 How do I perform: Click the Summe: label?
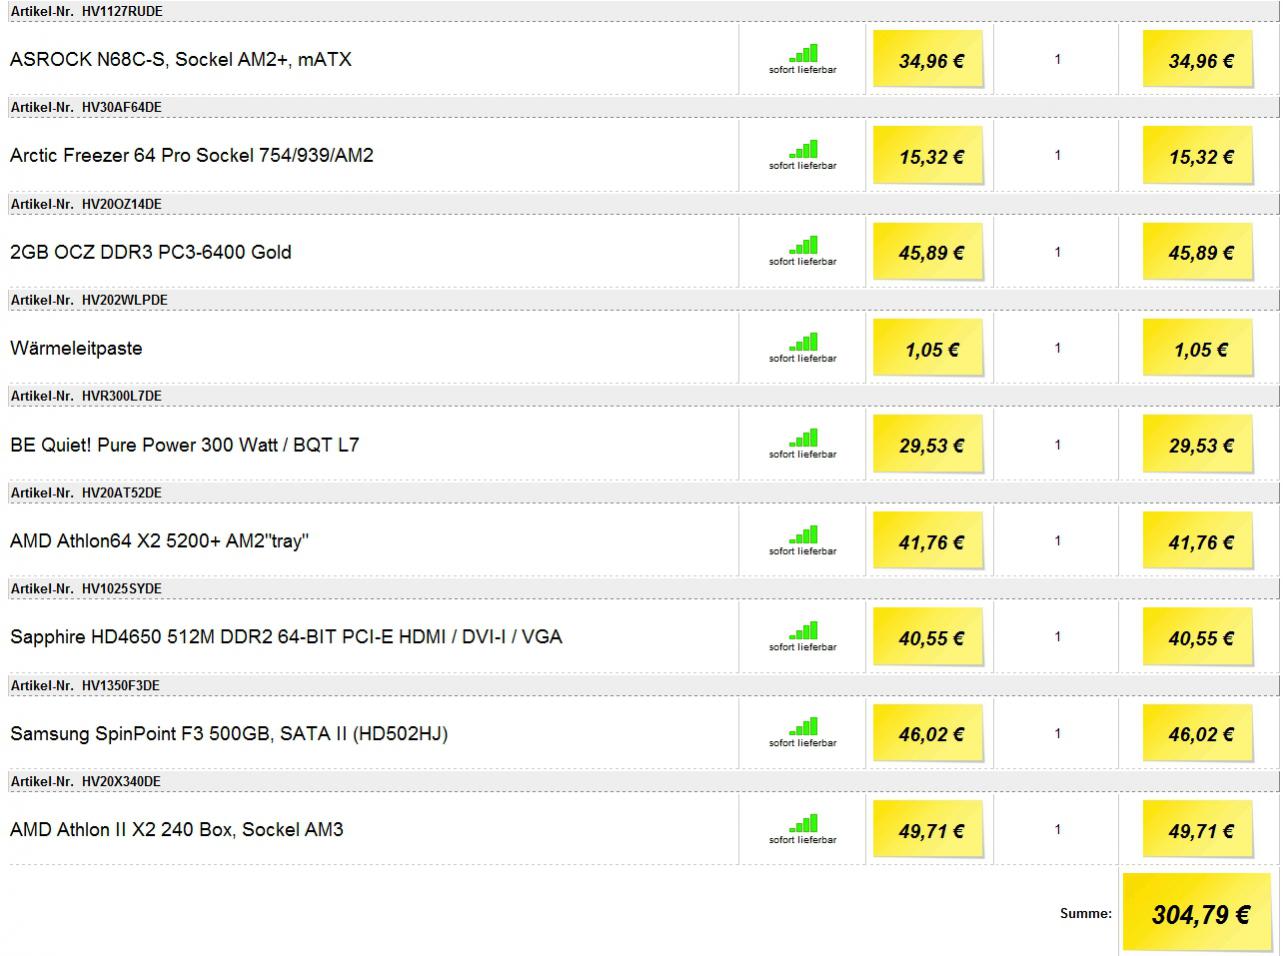point(1086,913)
